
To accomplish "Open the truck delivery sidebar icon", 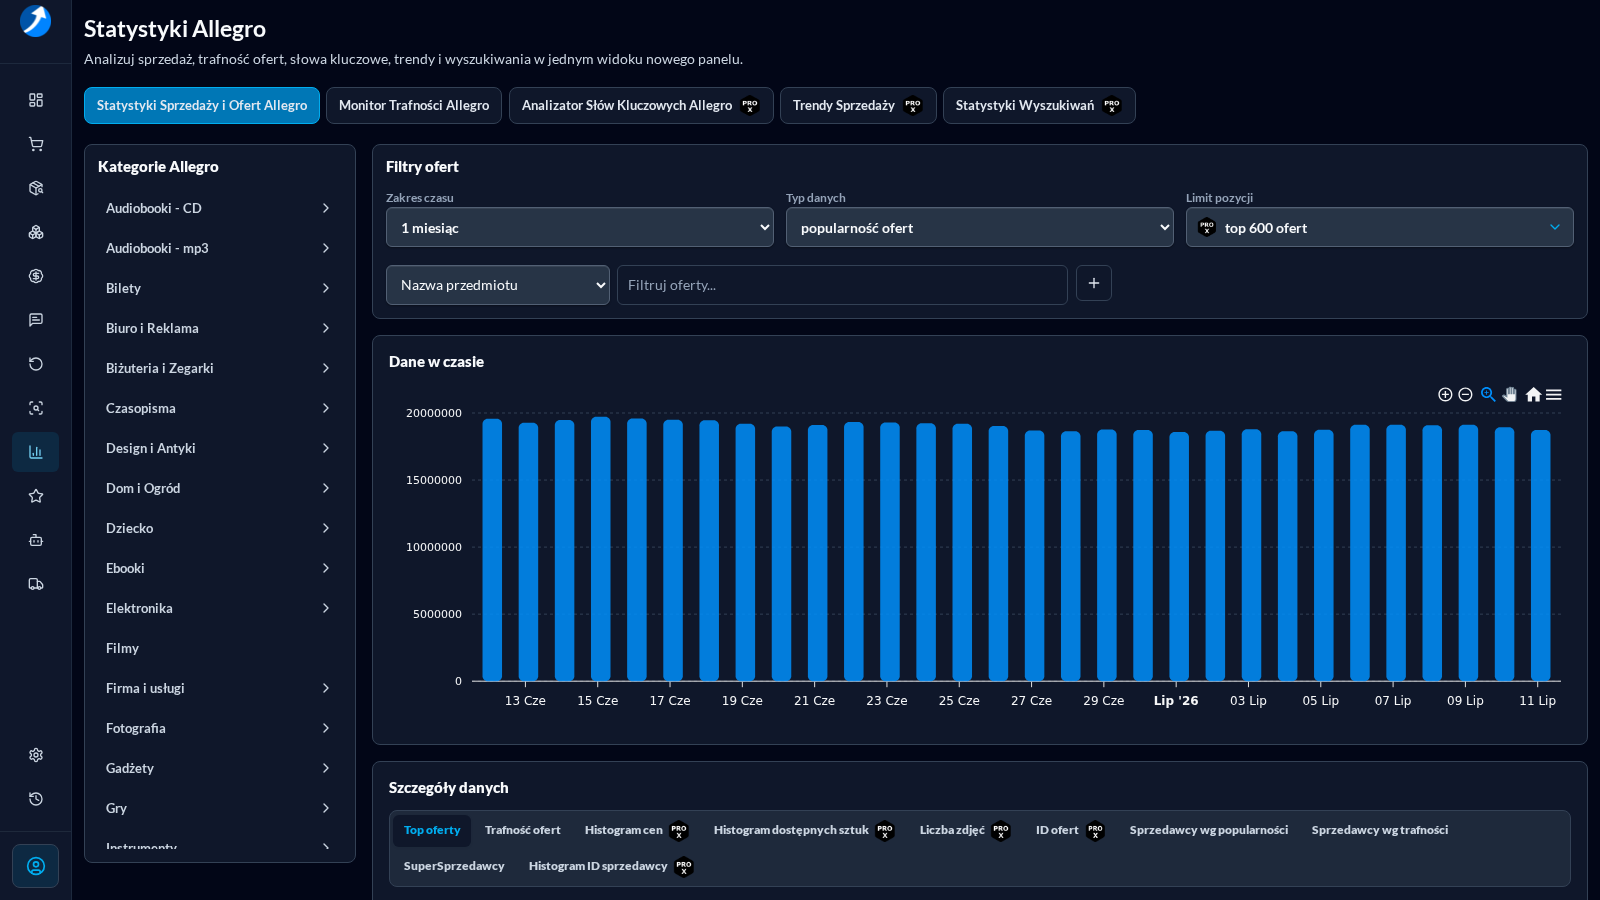I will 36,584.
